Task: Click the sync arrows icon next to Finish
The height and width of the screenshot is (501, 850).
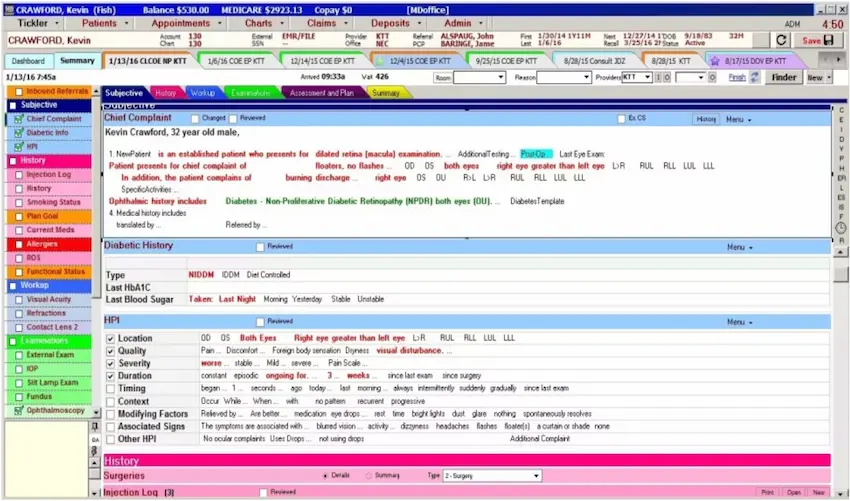Action: [754, 77]
